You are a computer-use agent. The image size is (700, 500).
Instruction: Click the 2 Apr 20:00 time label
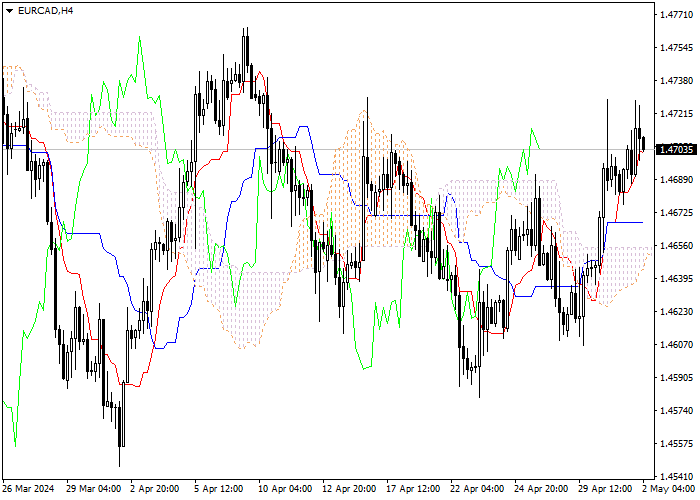point(155,489)
